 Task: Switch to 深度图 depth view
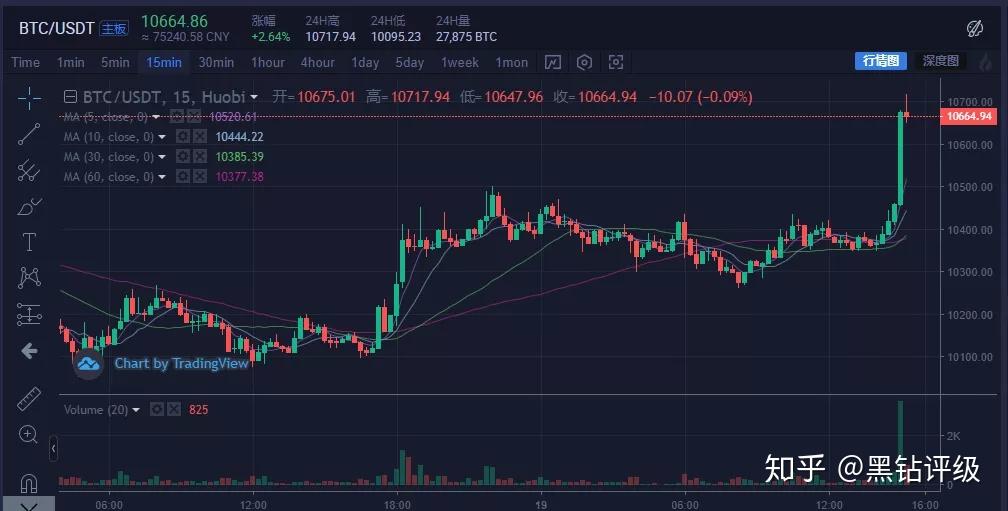pos(940,60)
